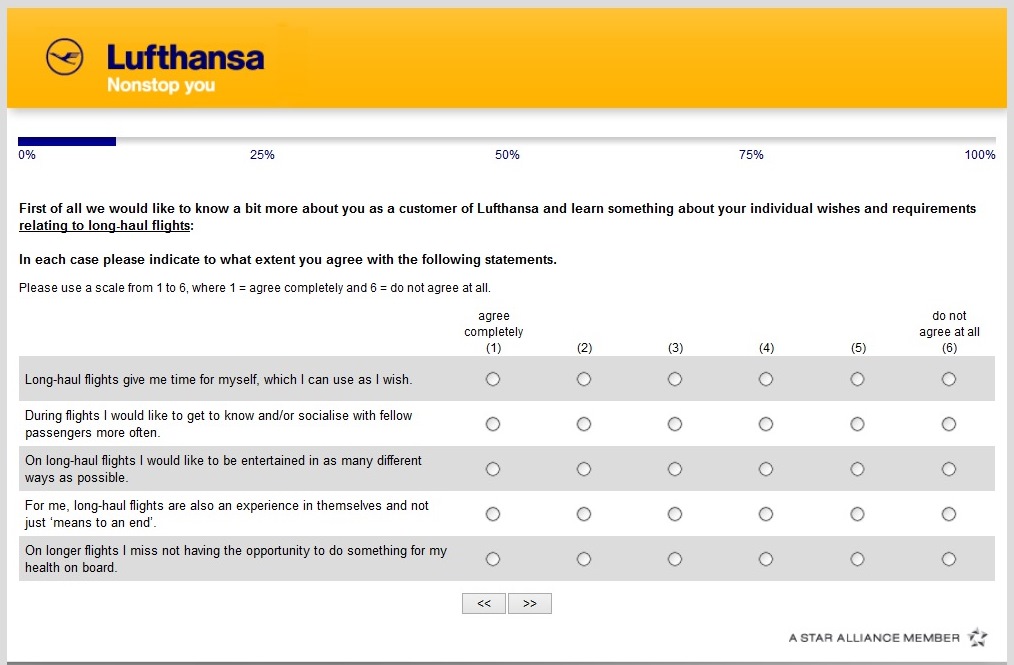Go back to the previous survey page
The width and height of the screenshot is (1014, 665).
tap(484, 604)
